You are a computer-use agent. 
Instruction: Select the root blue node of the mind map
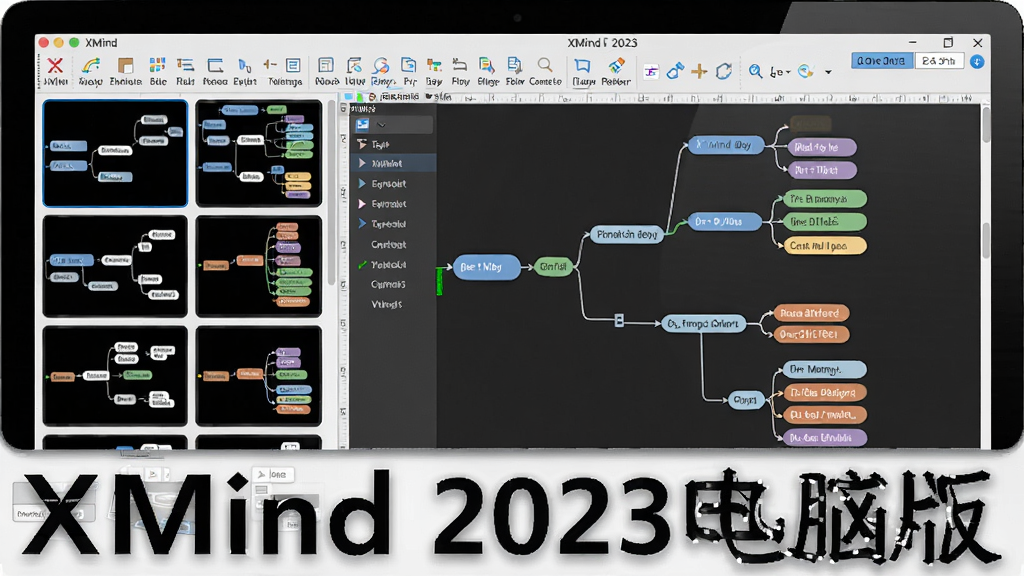(x=487, y=266)
